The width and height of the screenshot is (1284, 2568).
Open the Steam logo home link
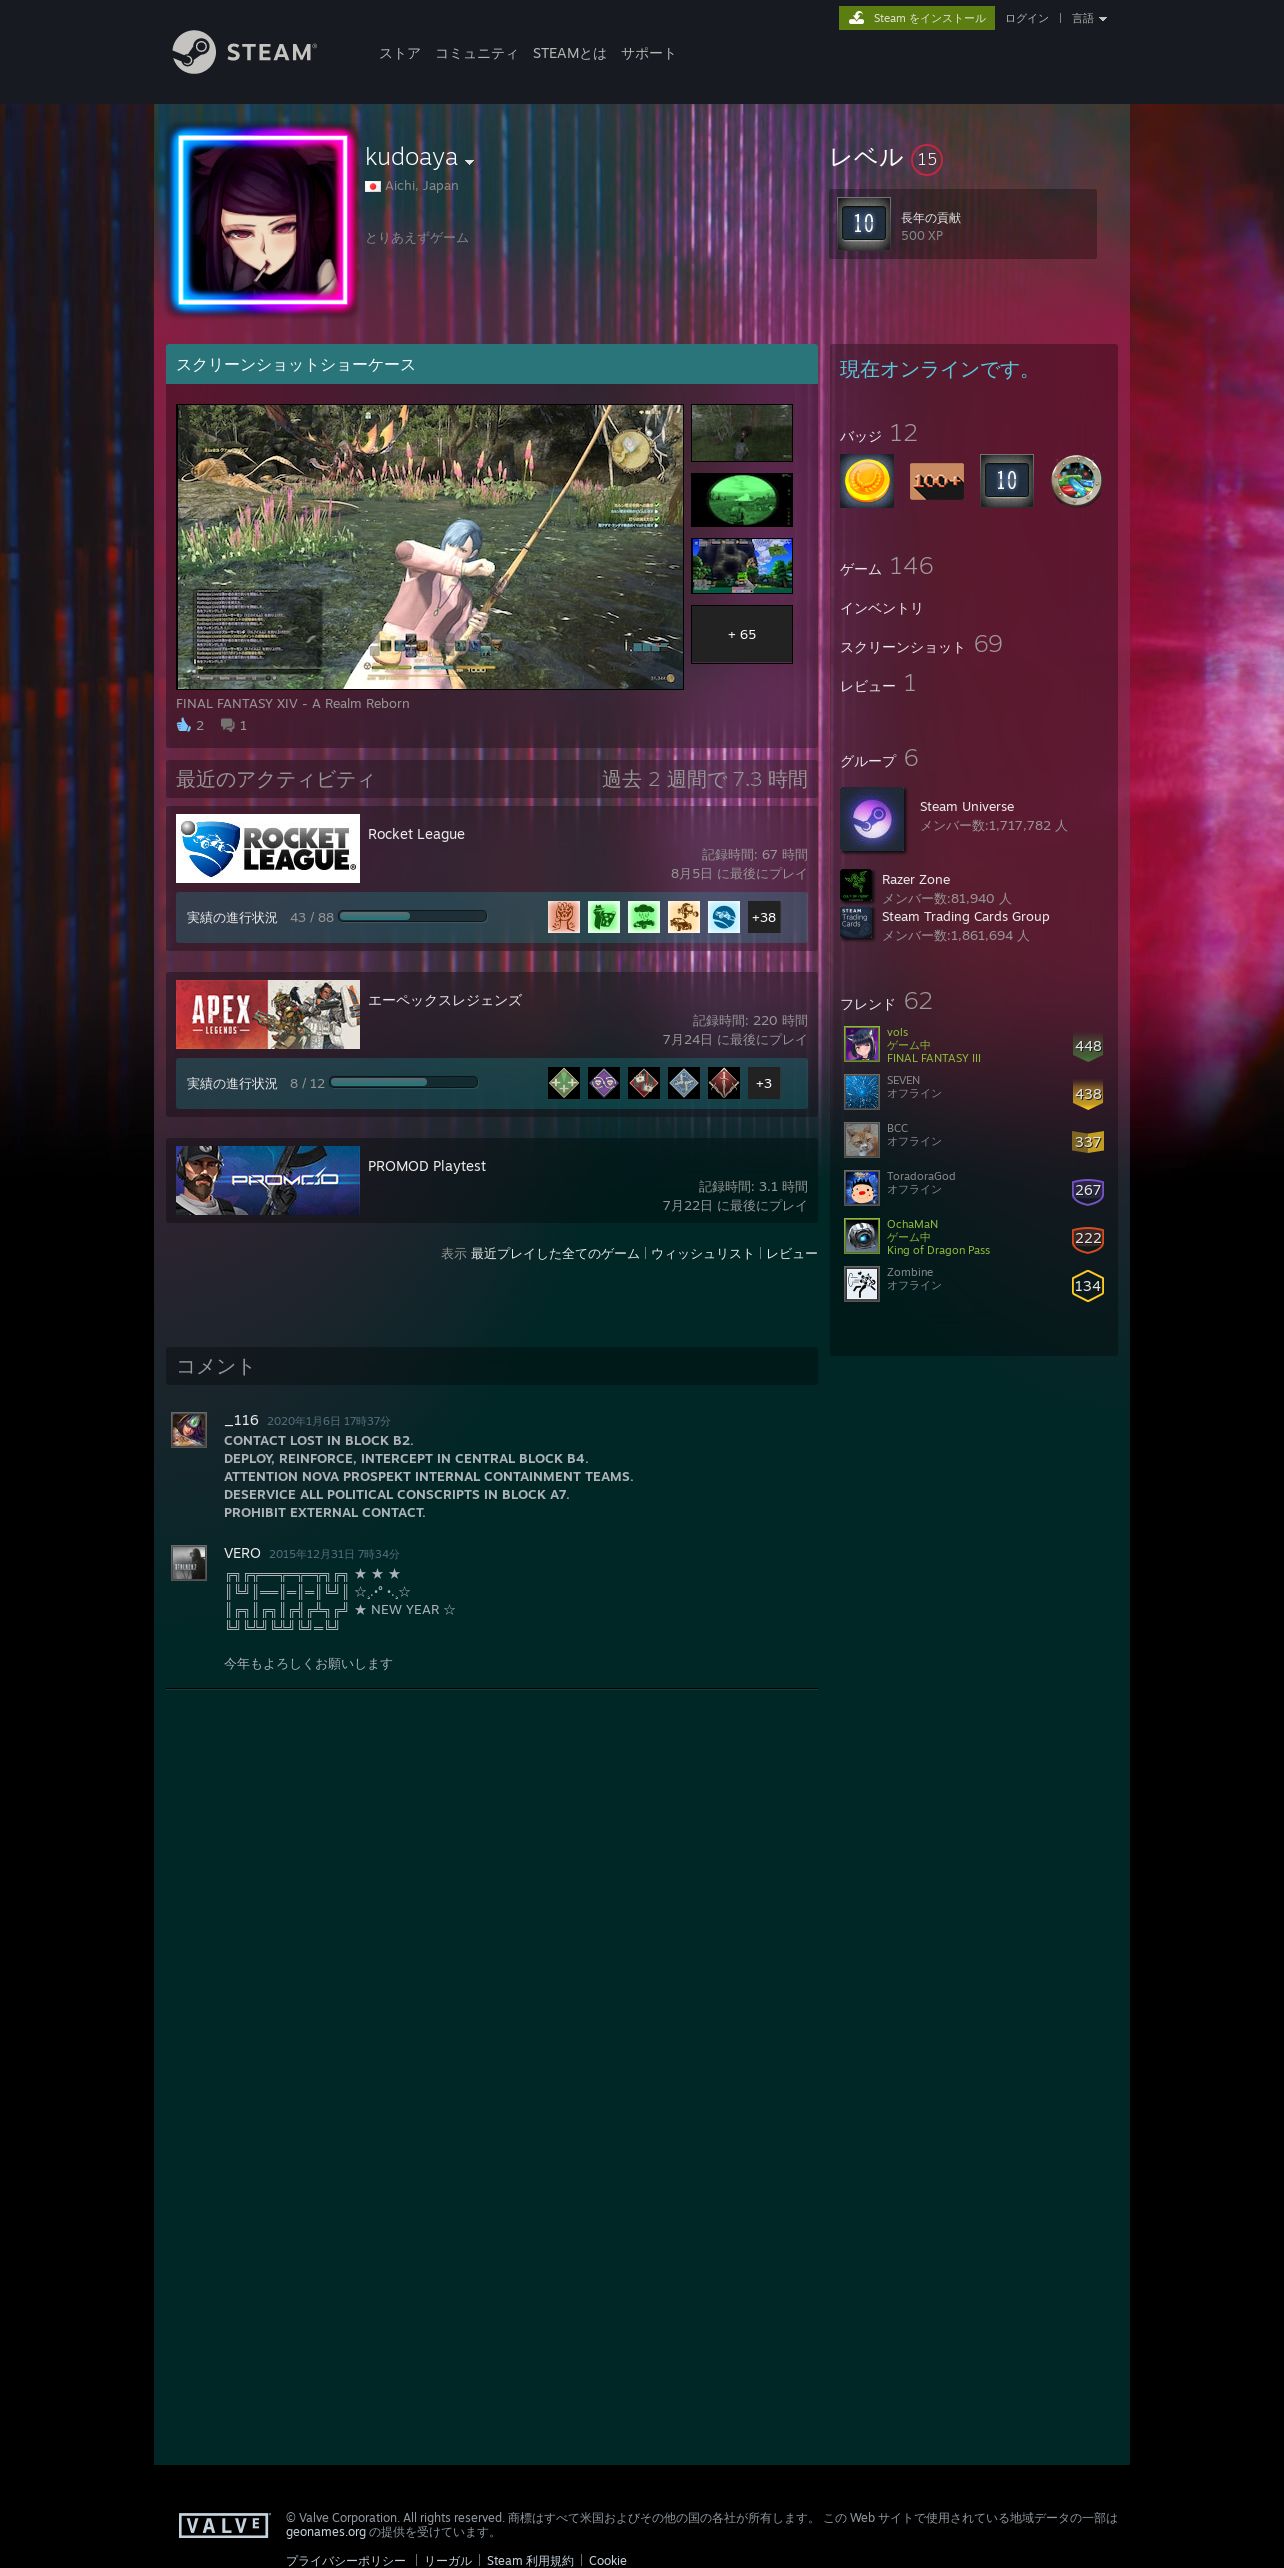[x=244, y=52]
